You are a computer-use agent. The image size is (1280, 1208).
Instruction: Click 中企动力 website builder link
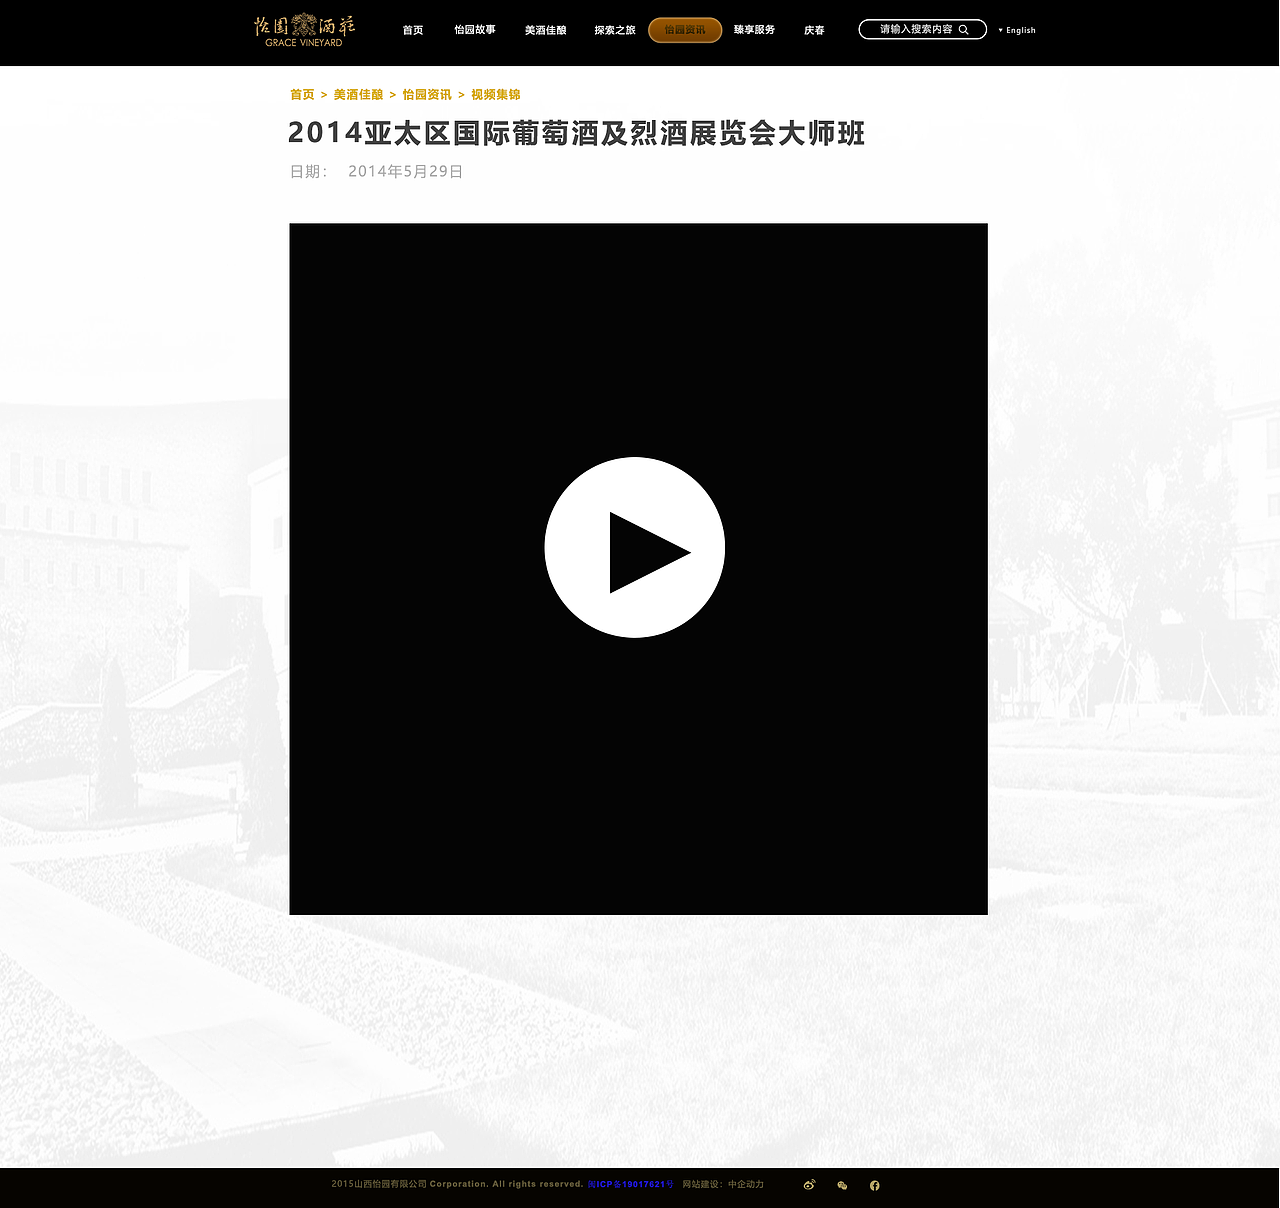(746, 1184)
